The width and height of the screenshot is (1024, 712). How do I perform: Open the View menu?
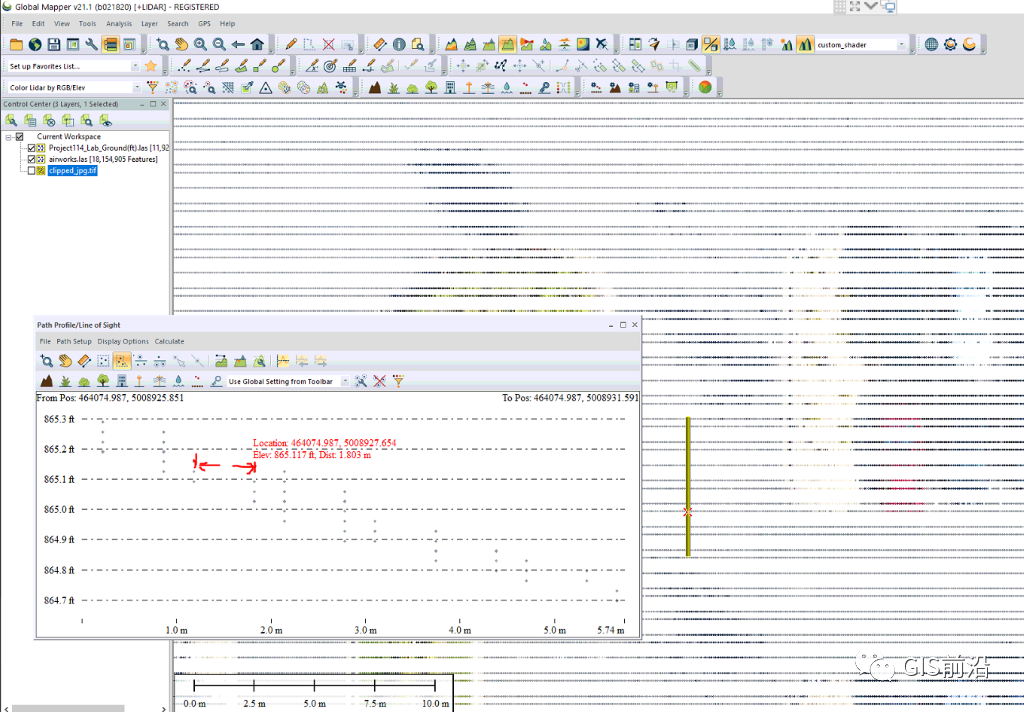61,24
